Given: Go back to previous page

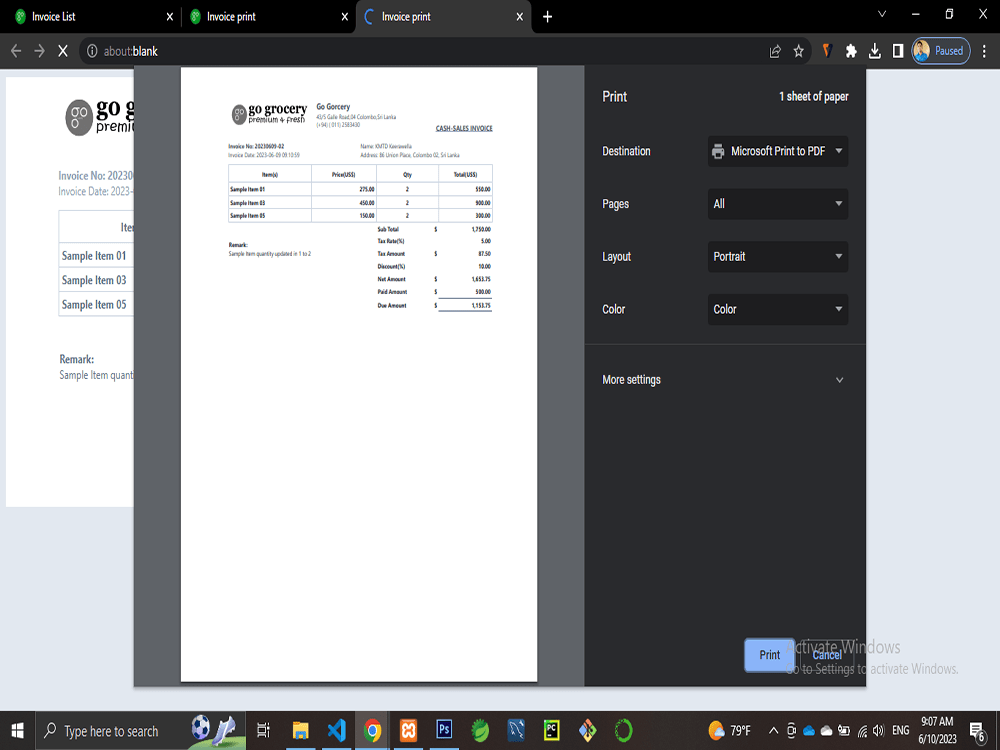Looking at the screenshot, I should (16, 51).
